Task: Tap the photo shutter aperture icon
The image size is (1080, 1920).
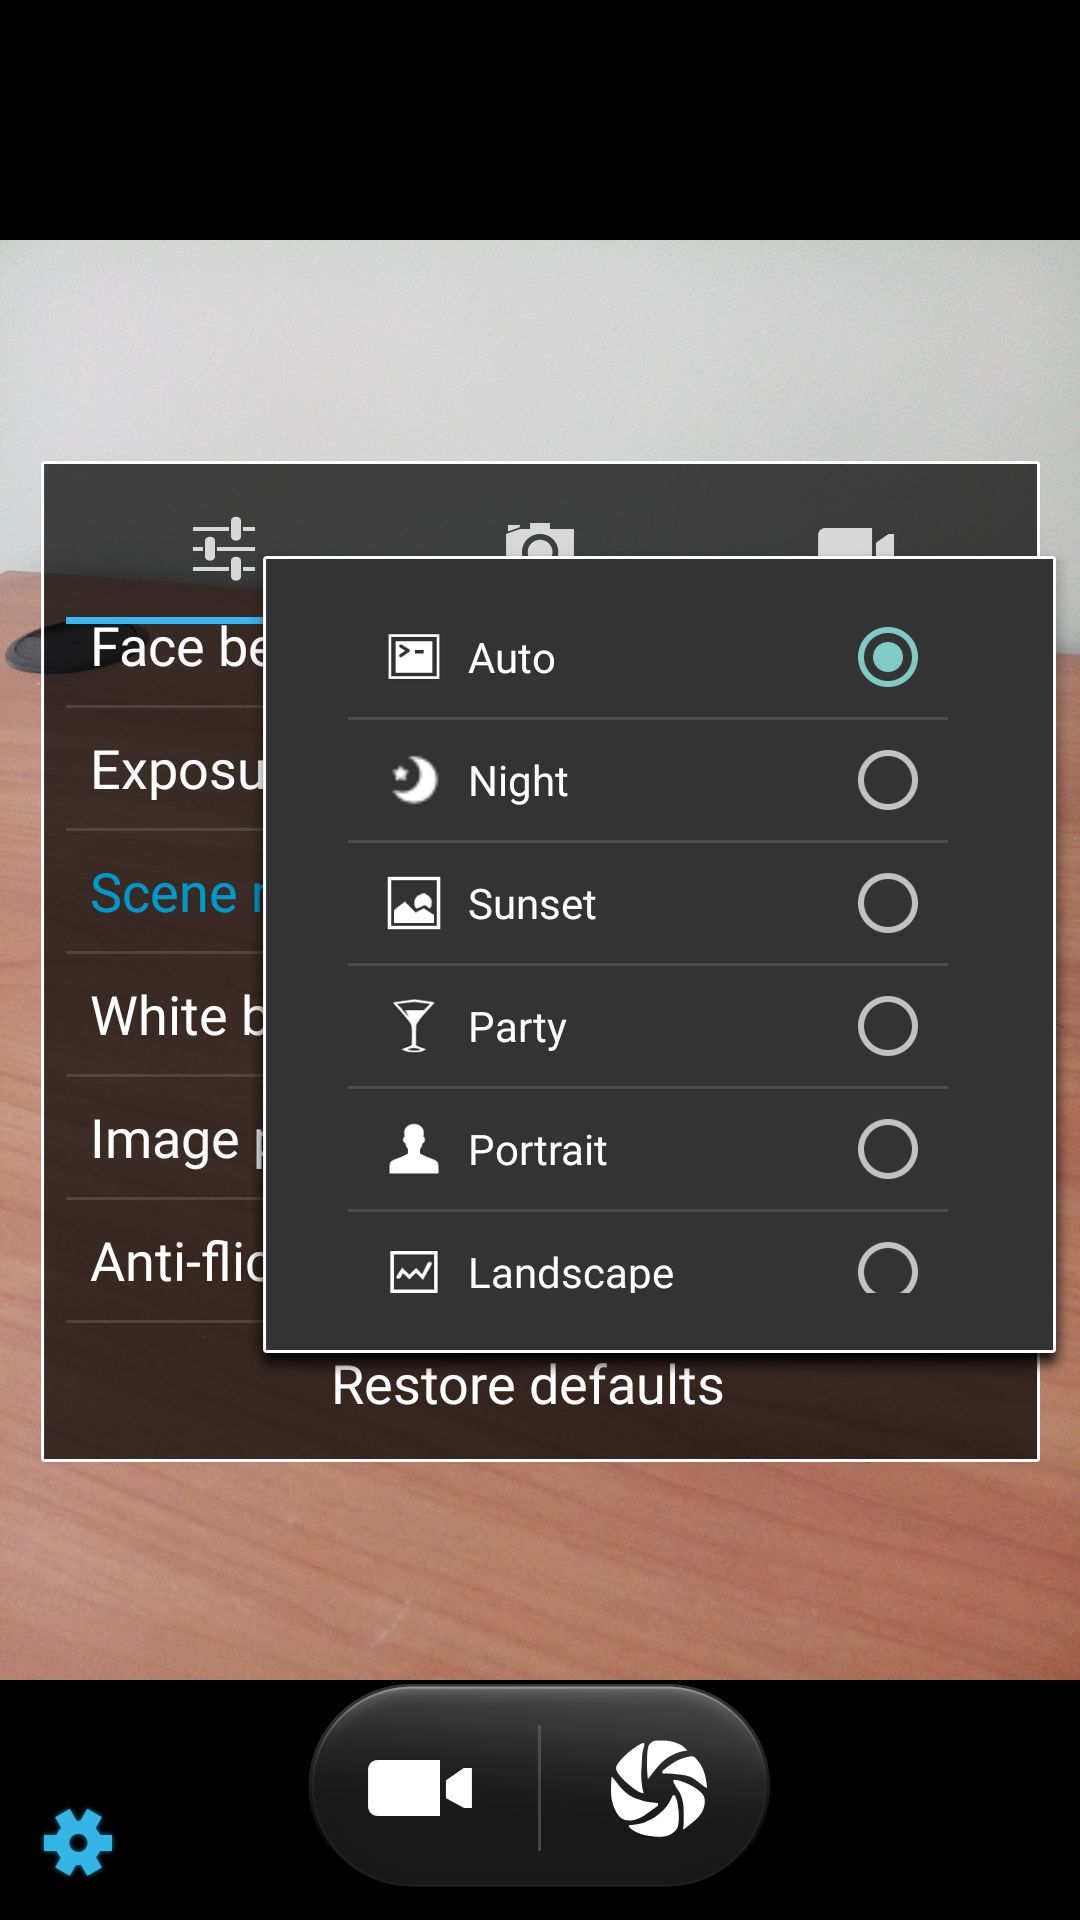Action: [658, 1788]
